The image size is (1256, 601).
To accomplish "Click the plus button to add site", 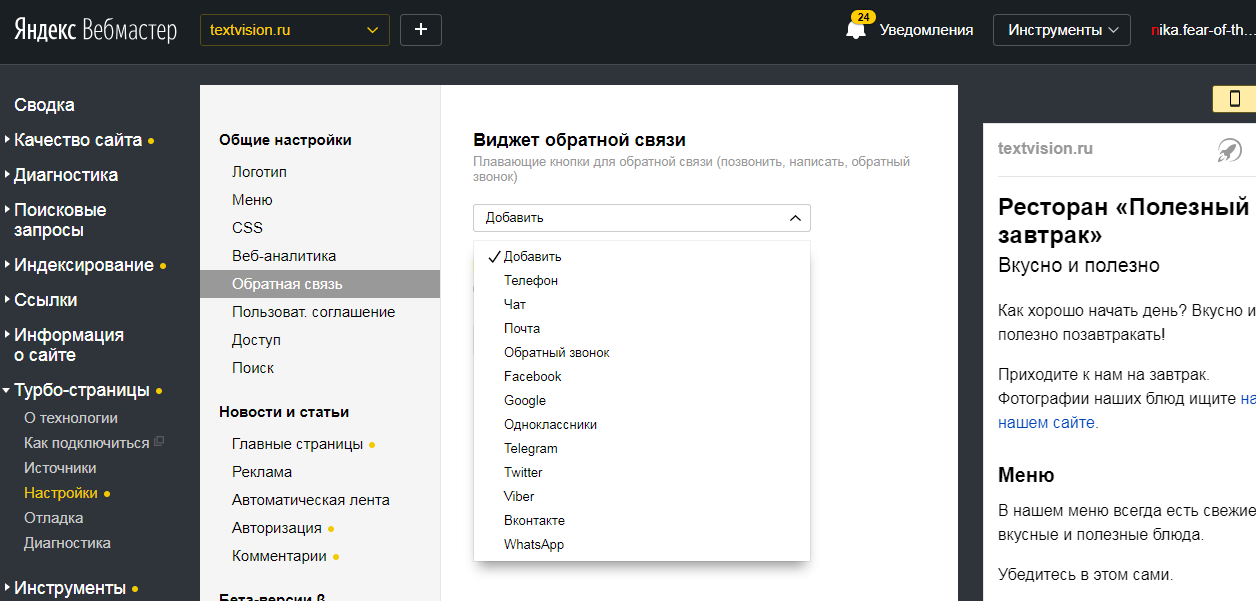I will click(x=420, y=30).
